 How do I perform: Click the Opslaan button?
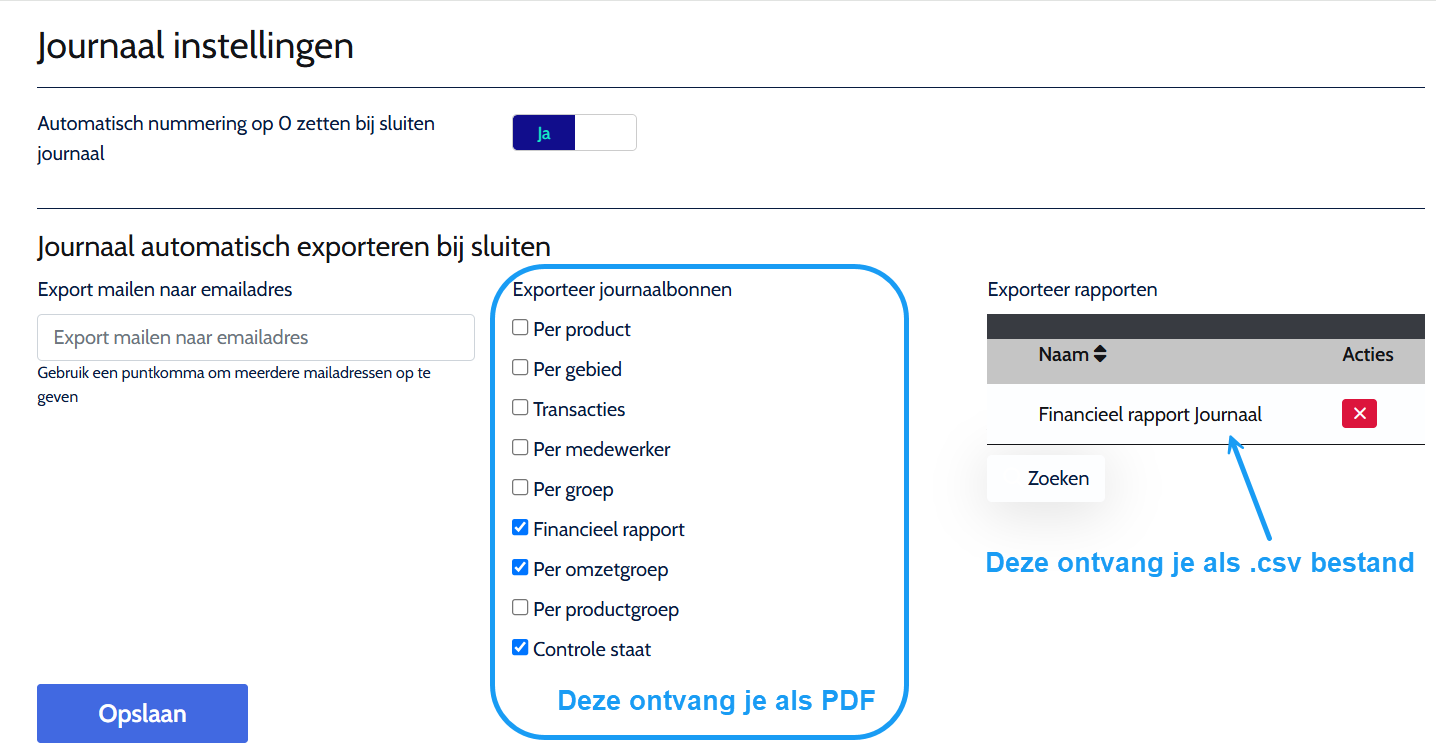point(142,714)
